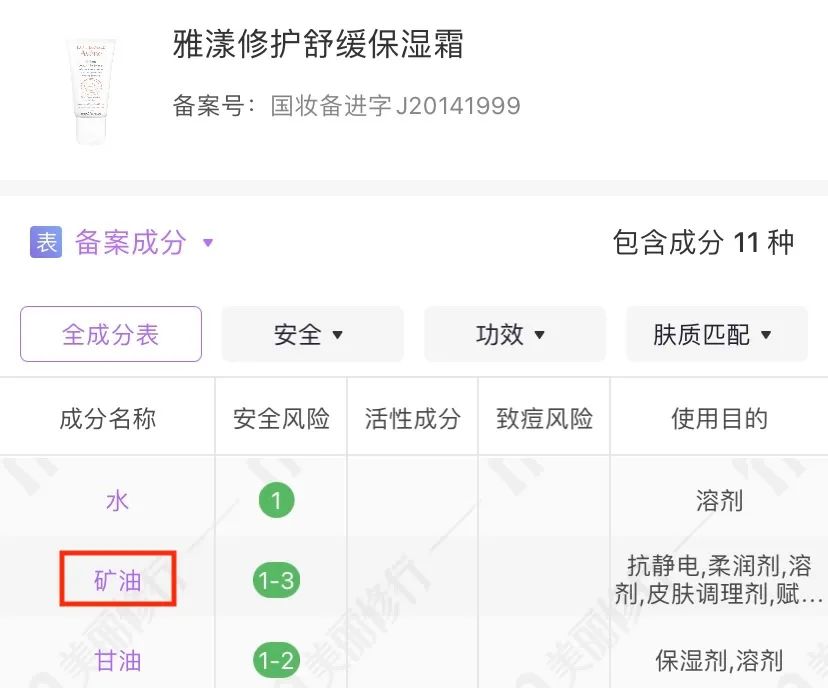Open the 功效 filter dropdown
The height and width of the screenshot is (688, 828).
[x=514, y=334]
